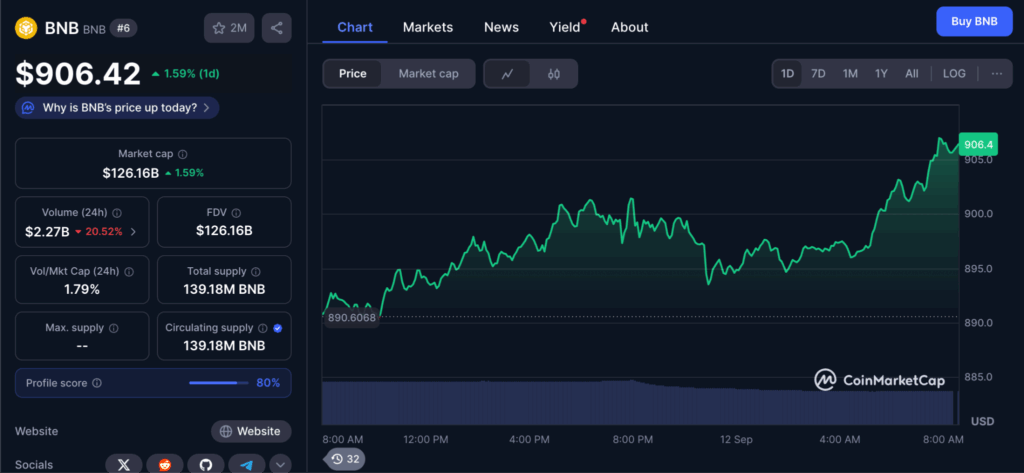Select the 7D time range
This screenshot has width=1024, height=473.
(x=818, y=74)
